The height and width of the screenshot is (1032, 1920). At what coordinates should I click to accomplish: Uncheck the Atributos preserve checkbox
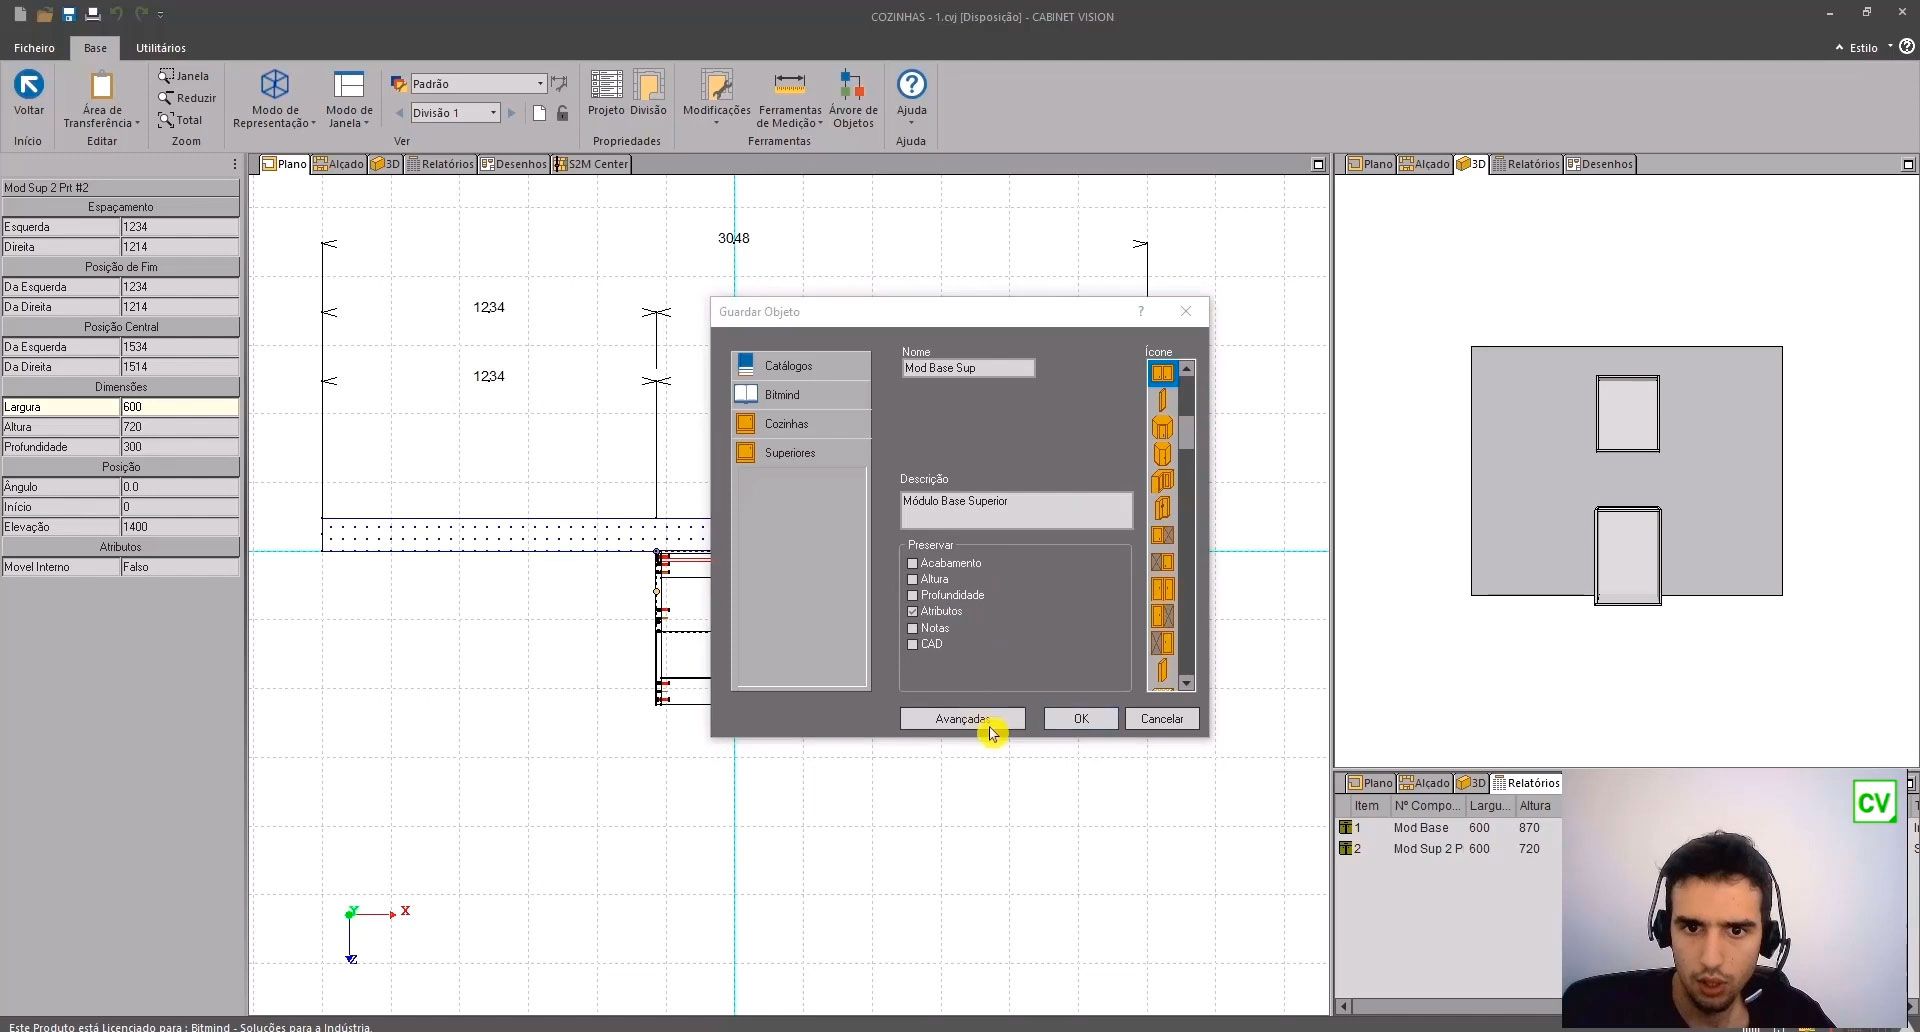pyautogui.click(x=912, y=612)
